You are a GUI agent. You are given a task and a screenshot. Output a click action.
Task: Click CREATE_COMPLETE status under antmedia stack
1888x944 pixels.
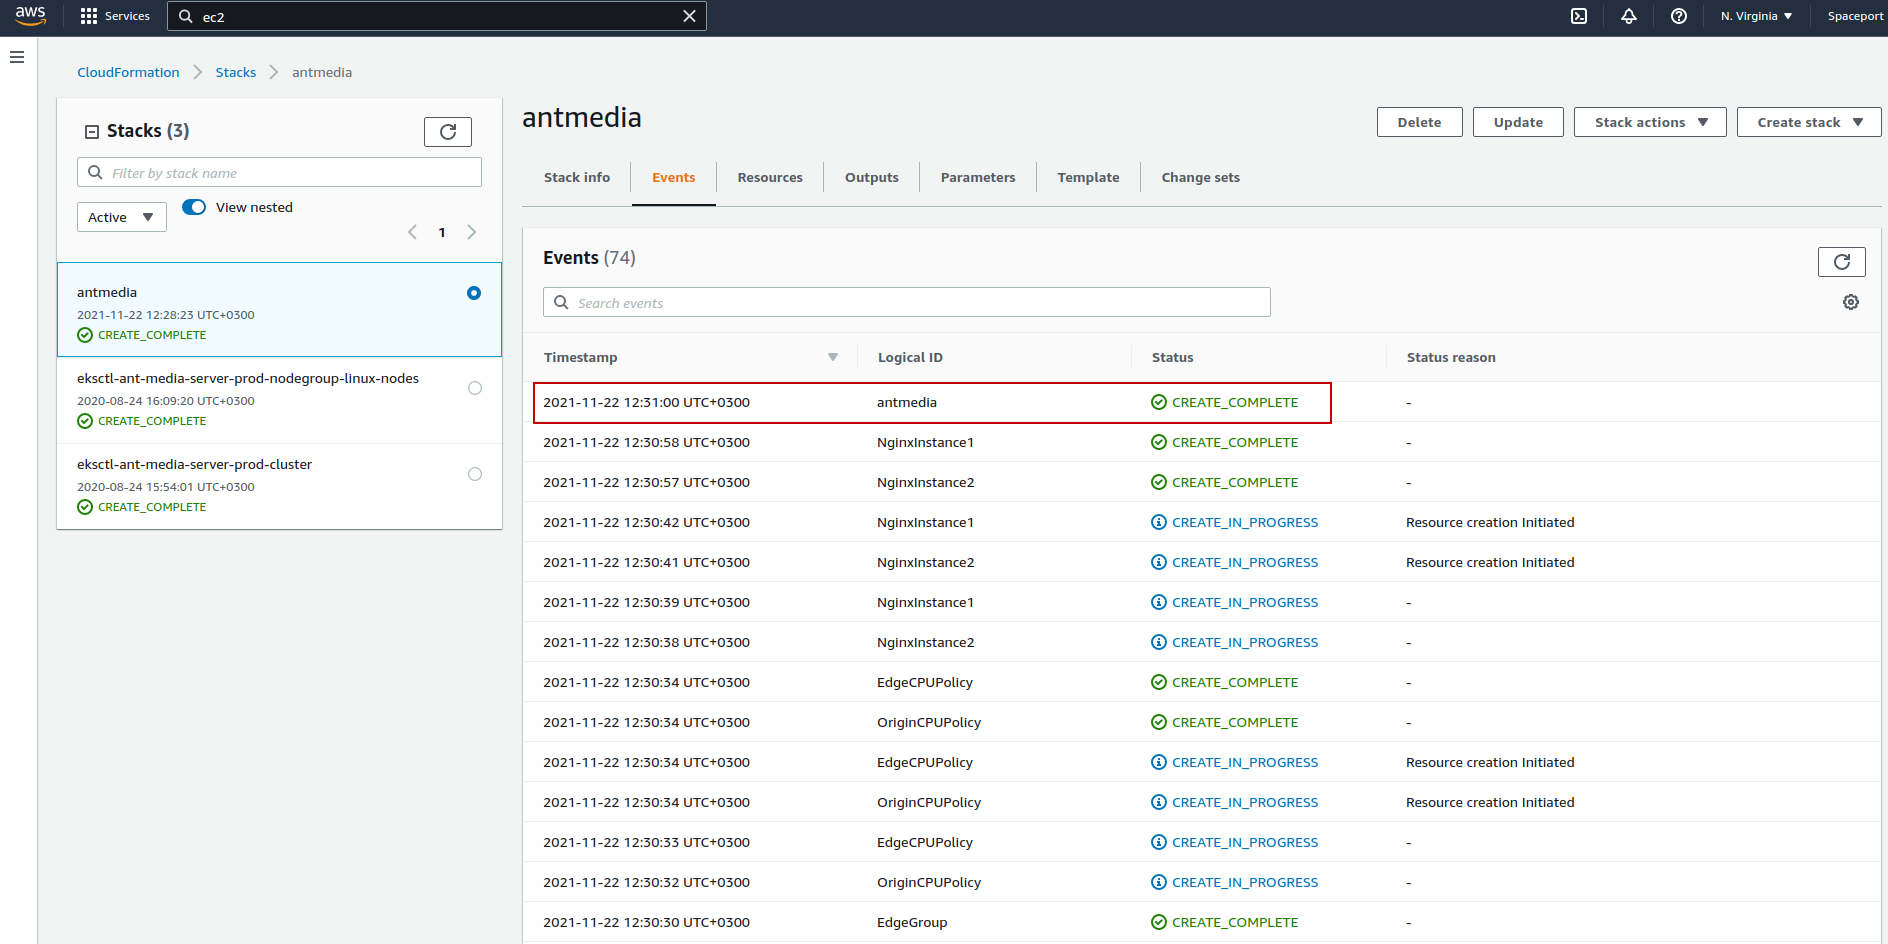click(x=142, y=335)
